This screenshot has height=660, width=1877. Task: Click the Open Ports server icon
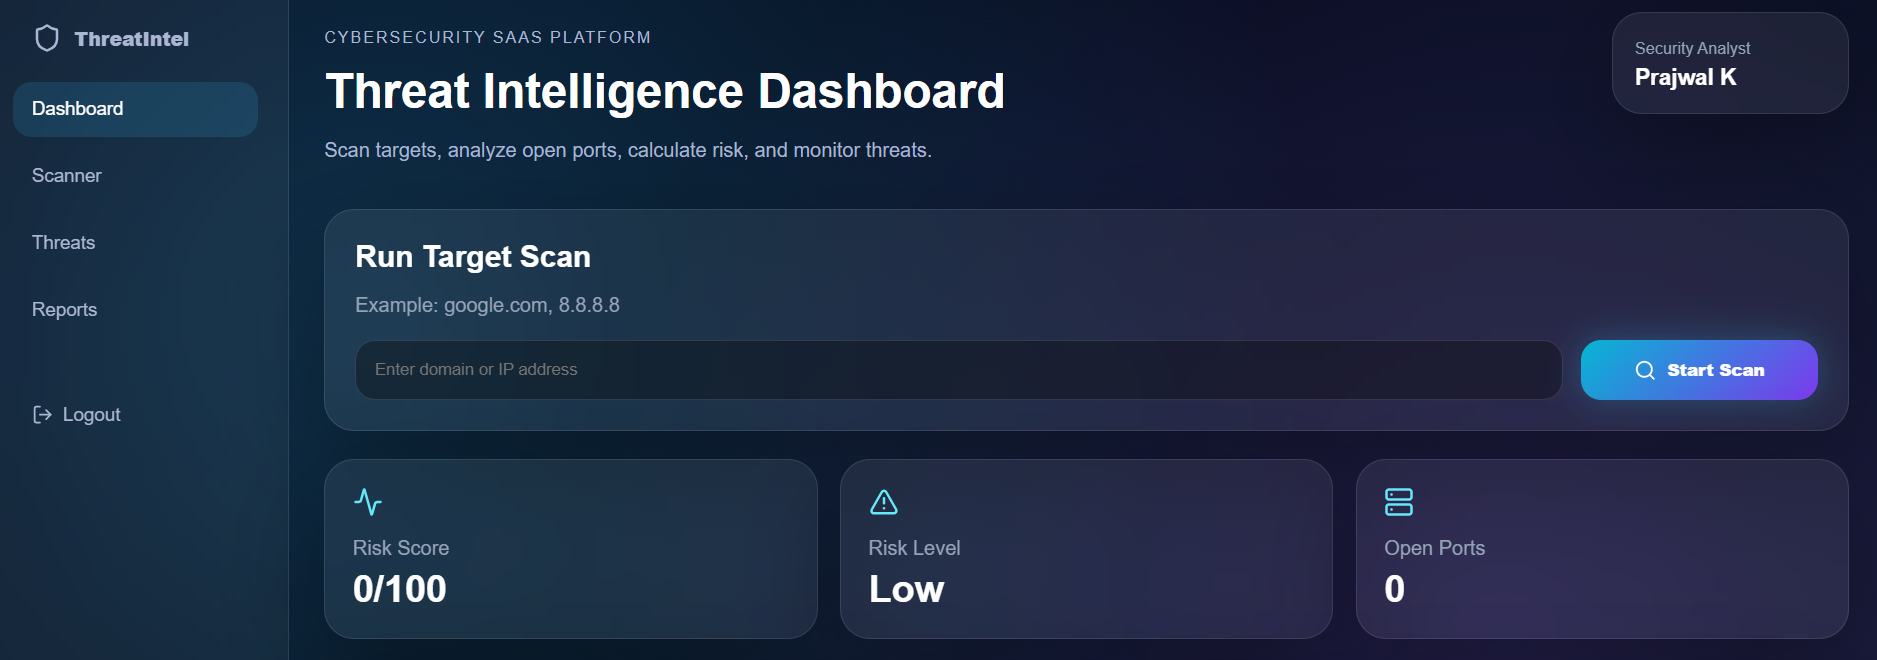click(x=1399, y=502)
